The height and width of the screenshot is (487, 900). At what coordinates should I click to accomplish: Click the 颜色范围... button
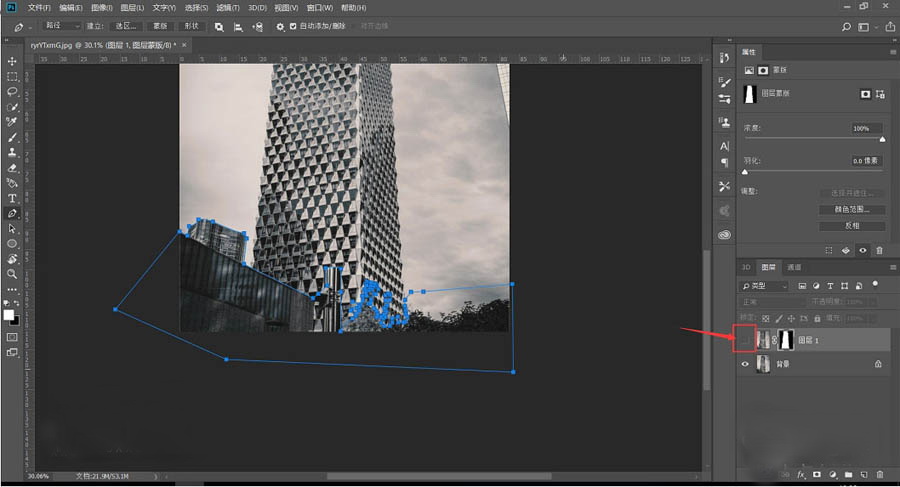[x=852, y=209]
